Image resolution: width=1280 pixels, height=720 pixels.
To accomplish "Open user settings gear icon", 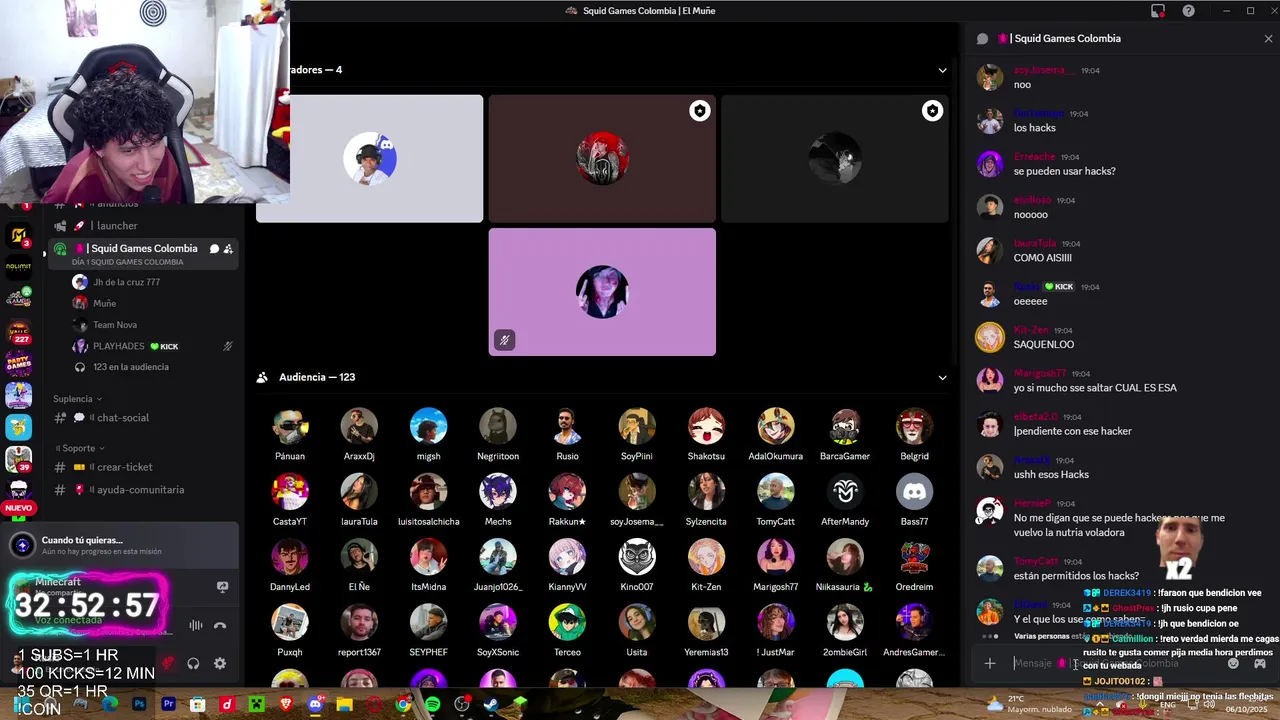I will click(220, 663).
